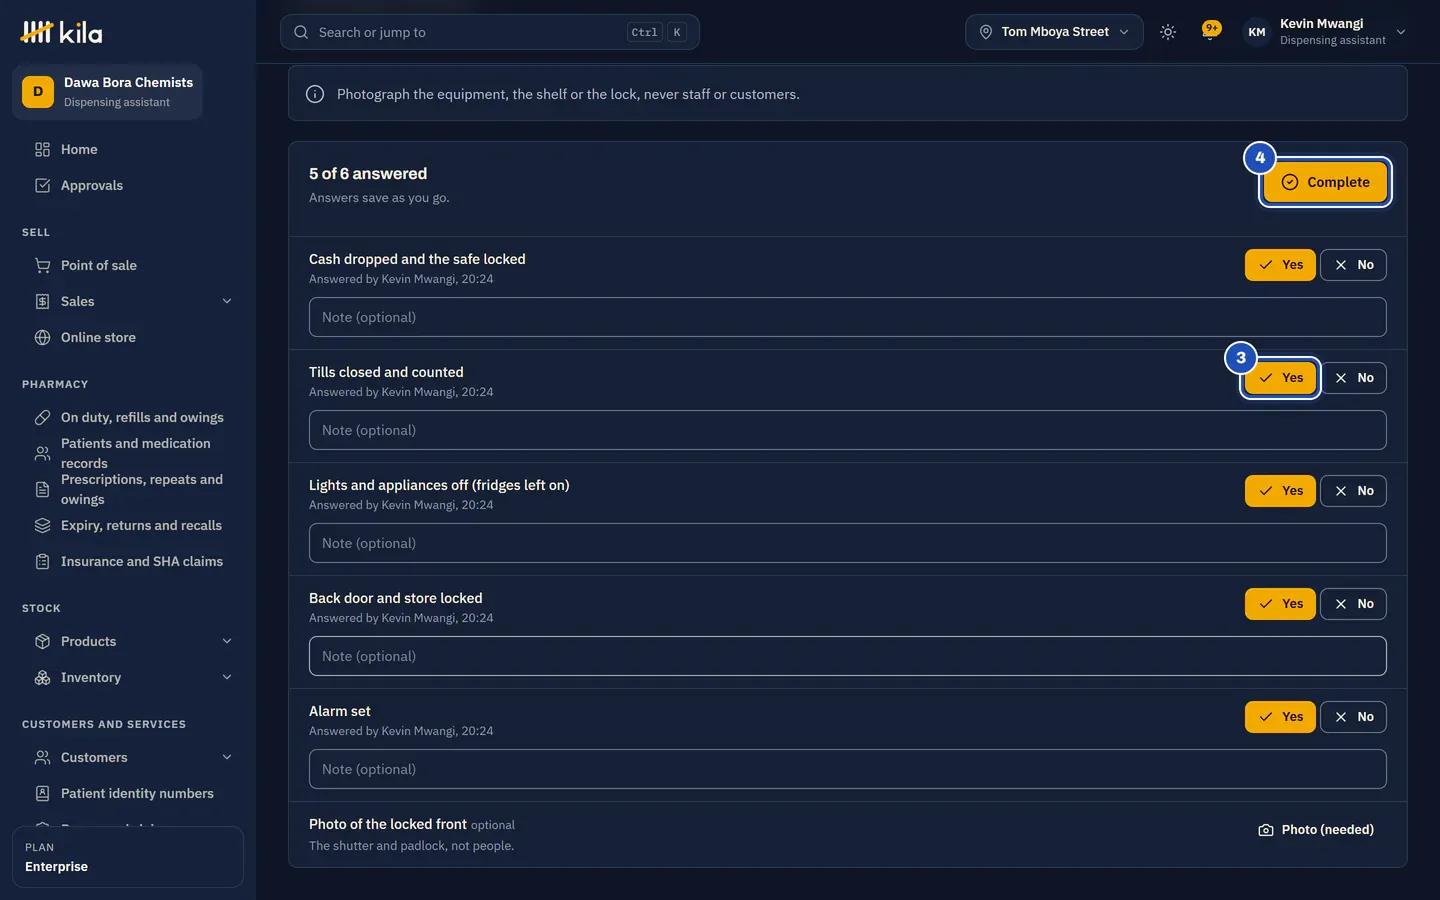
Task: Expand the Sales submenu chevron
Action: click(227, 301)
